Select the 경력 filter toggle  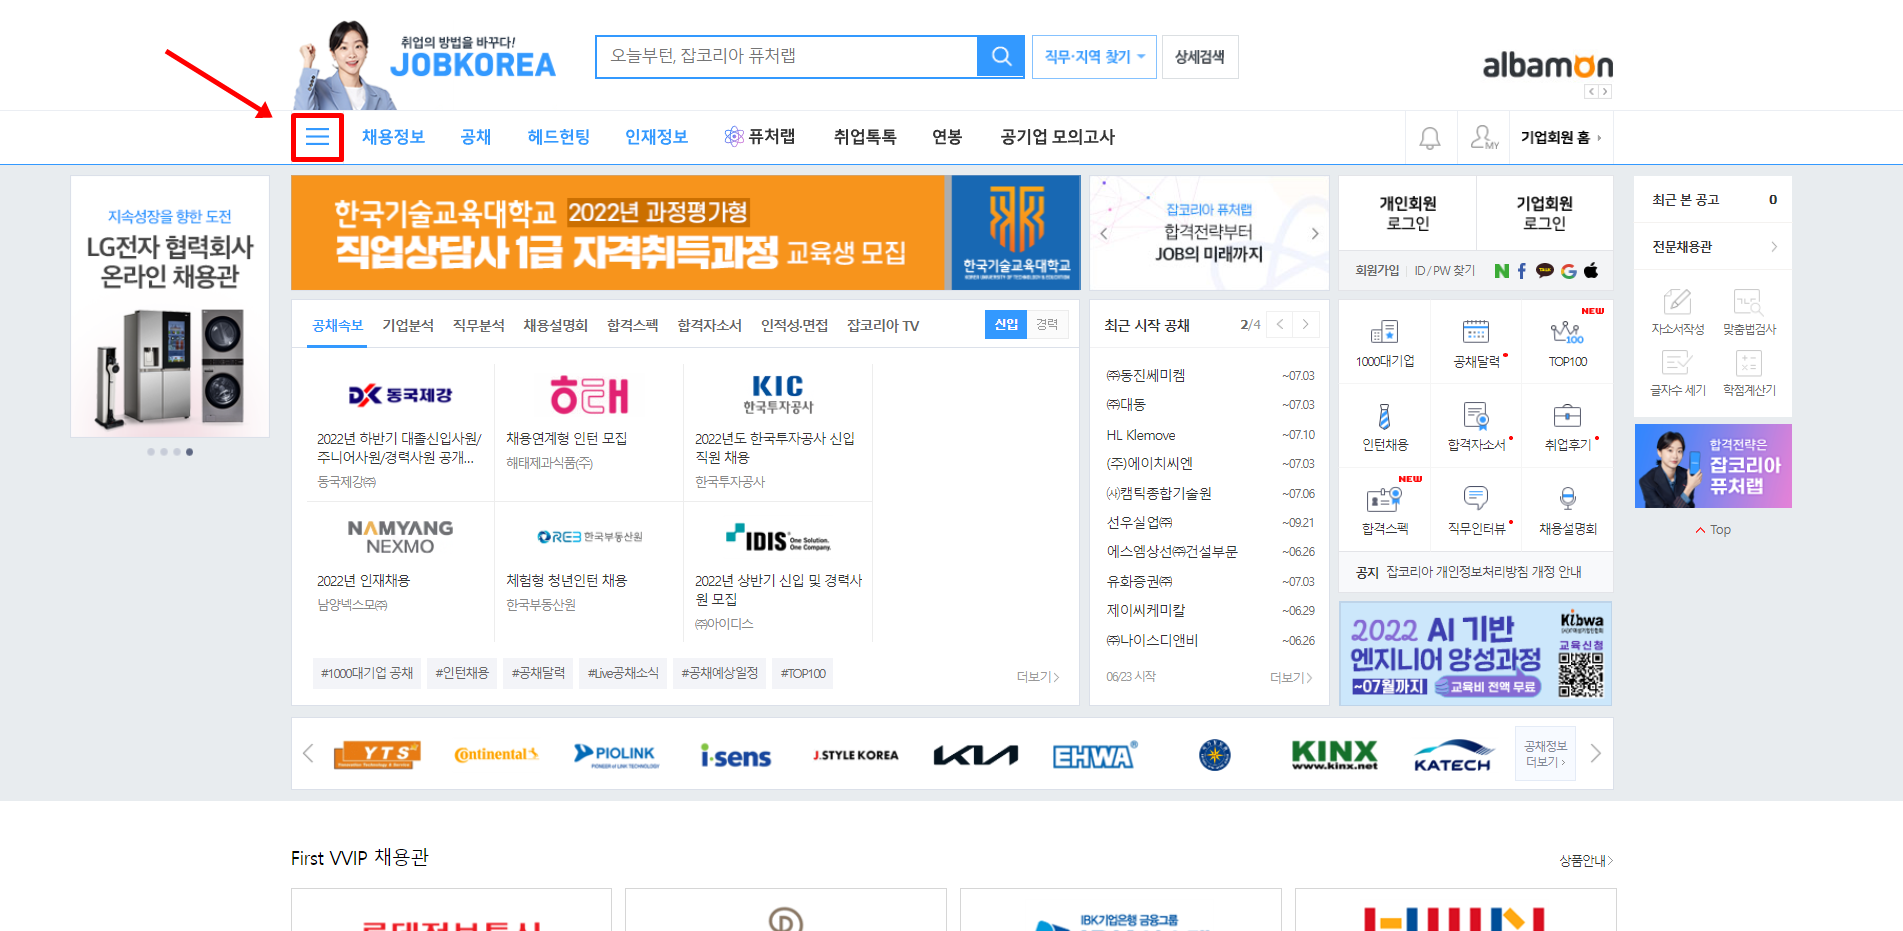tap(1047, 324)
